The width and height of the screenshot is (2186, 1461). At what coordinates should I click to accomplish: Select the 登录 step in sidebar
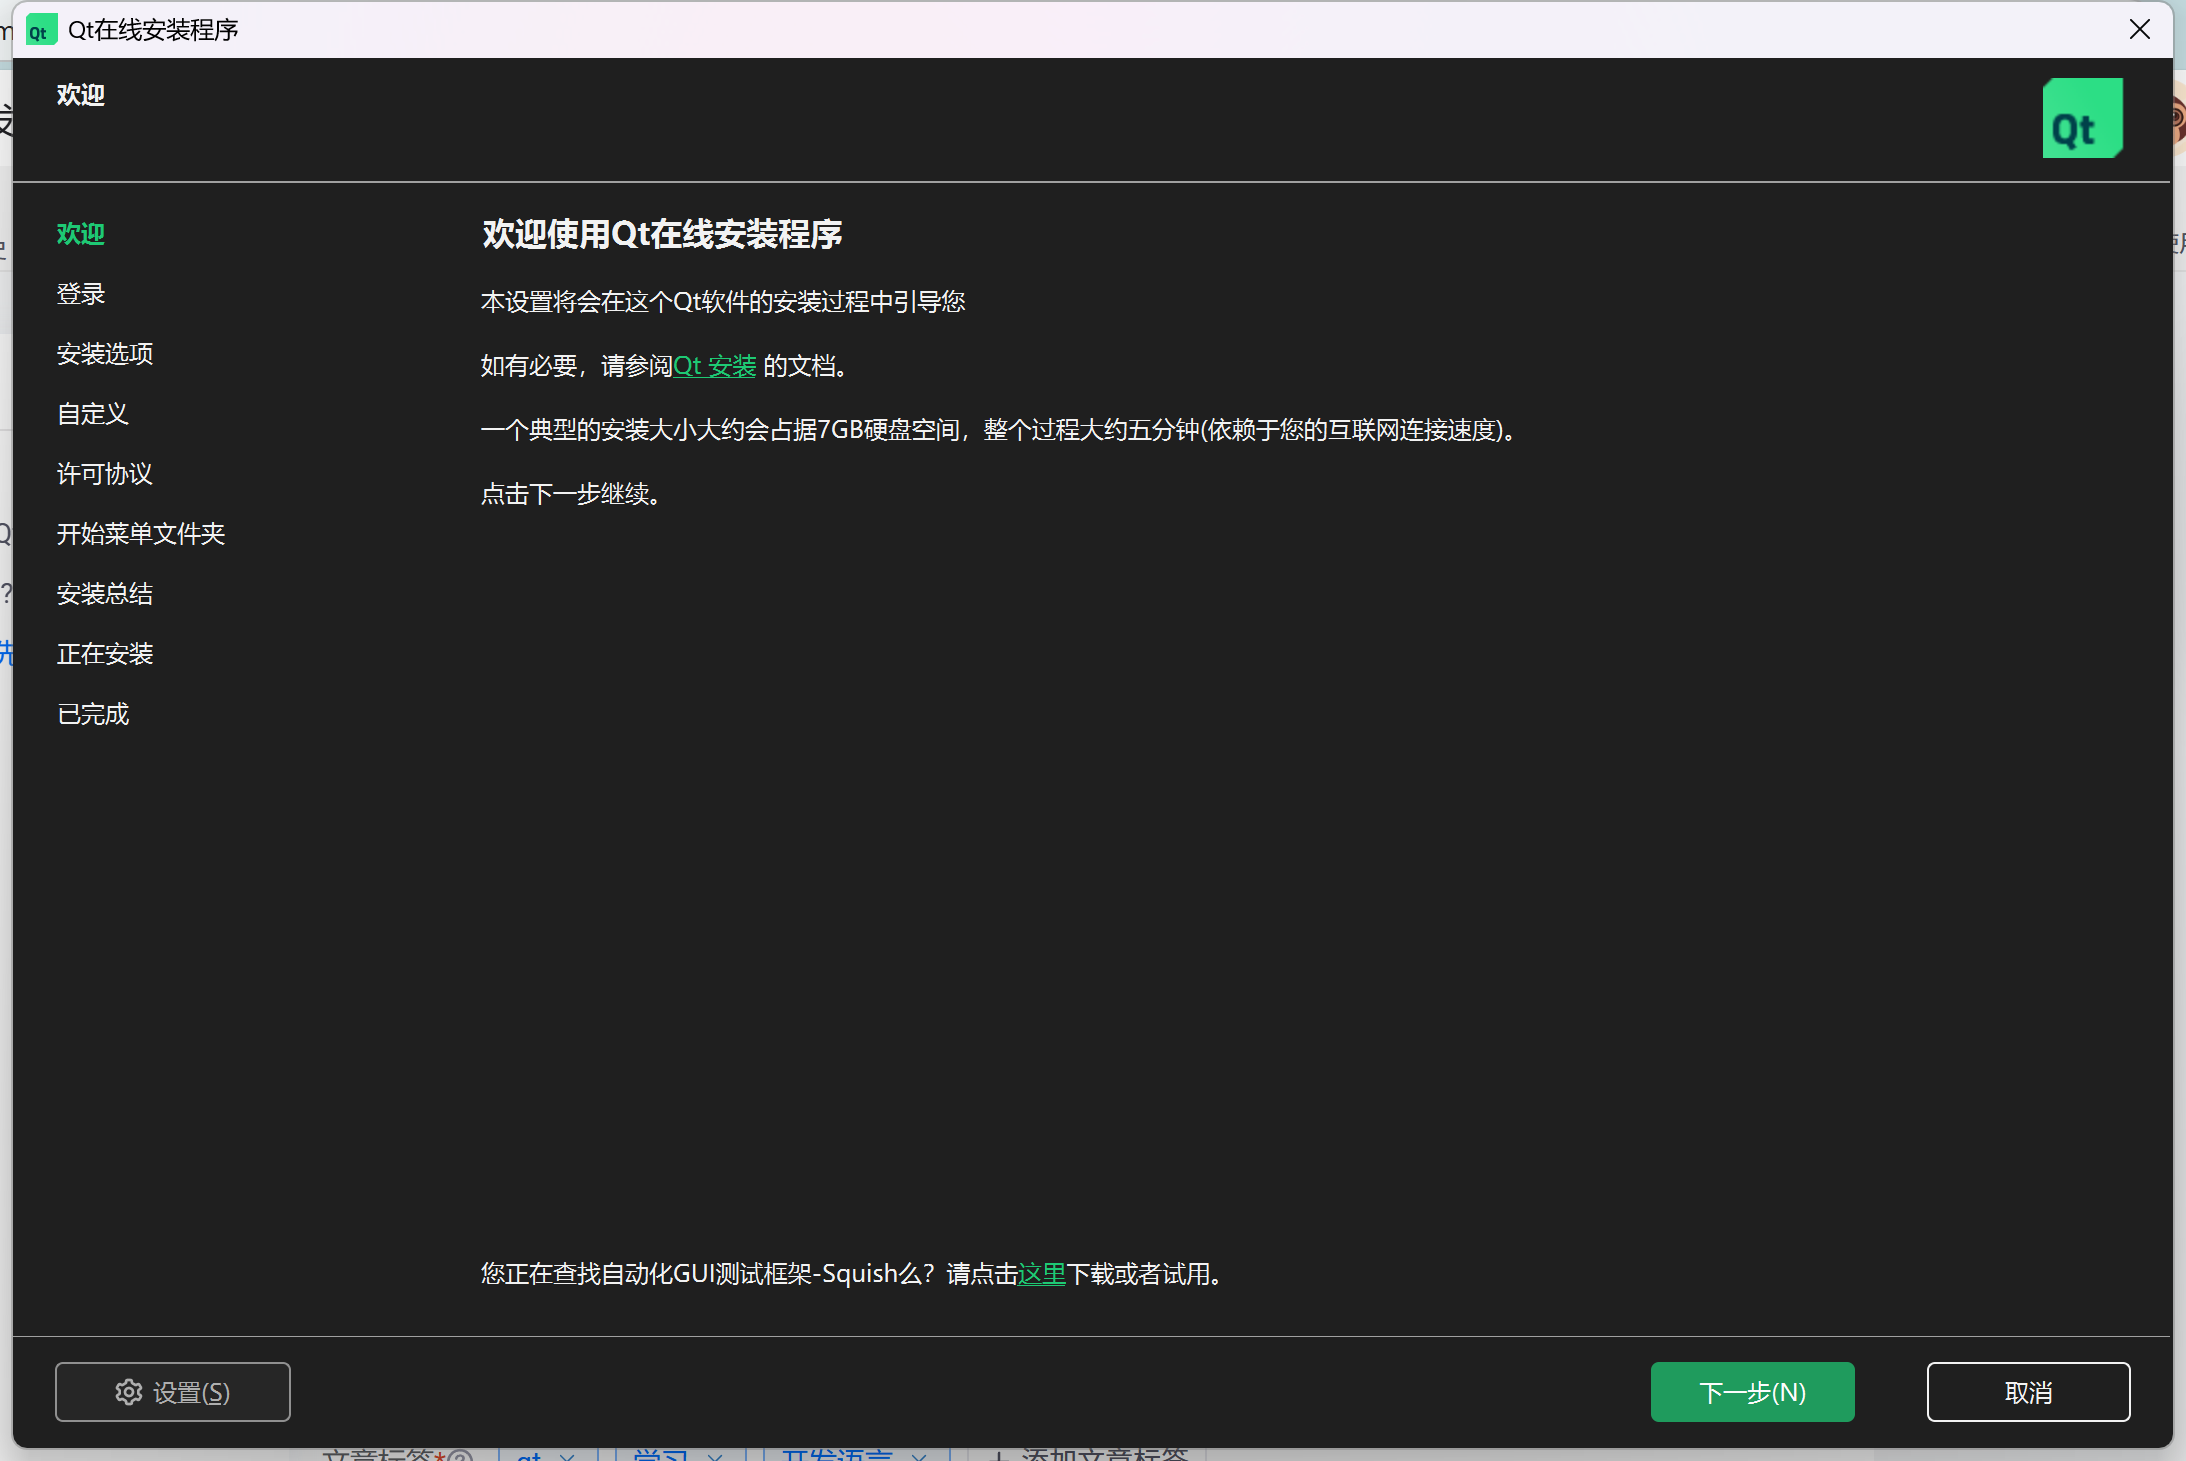[x=81, y=294]
